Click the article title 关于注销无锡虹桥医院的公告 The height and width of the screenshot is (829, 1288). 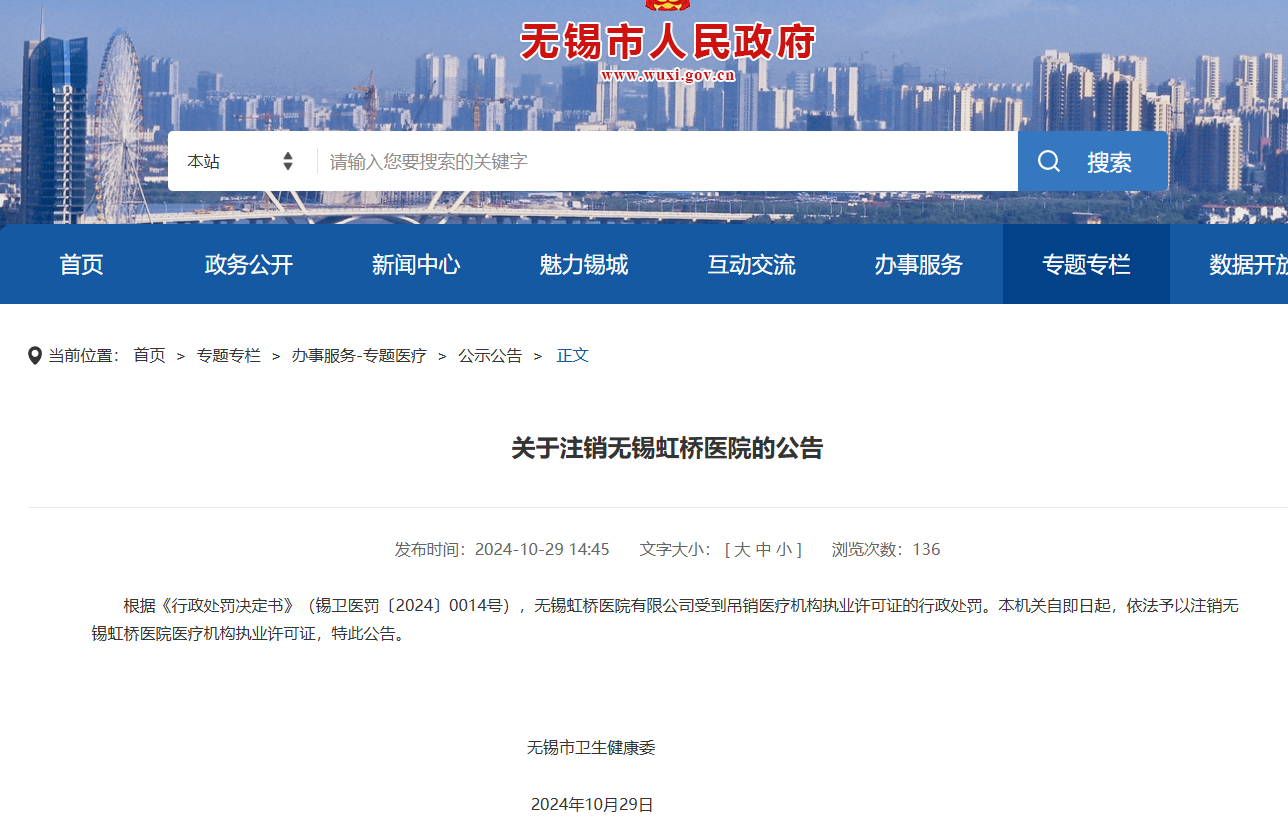point(667,448)
